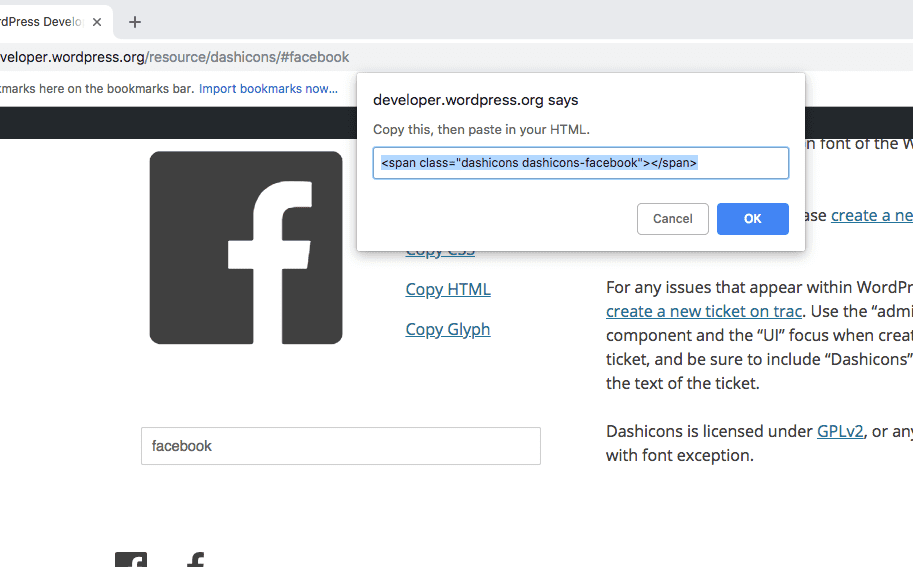Open the create a new ticket on trac link

(704, 312)
